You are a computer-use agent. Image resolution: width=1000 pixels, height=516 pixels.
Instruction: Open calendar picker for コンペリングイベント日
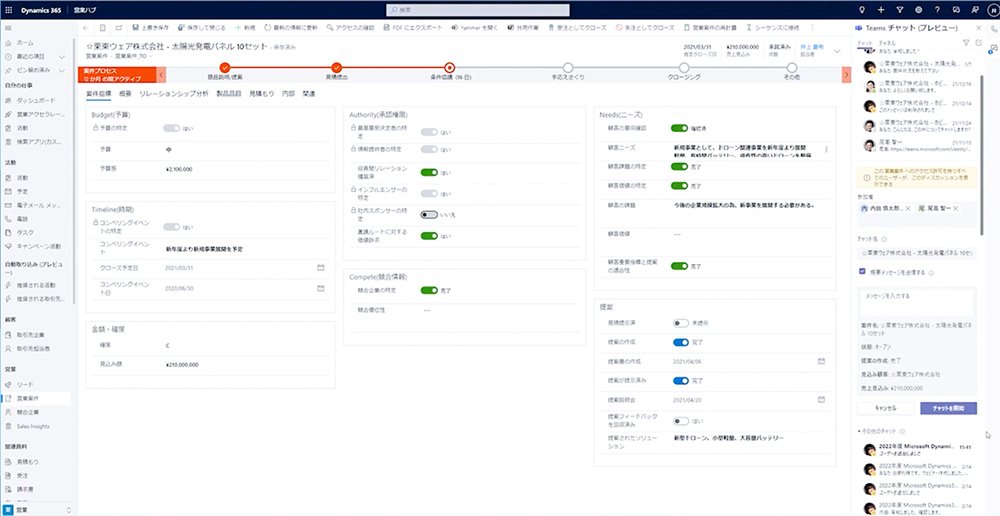click(321, 288)
